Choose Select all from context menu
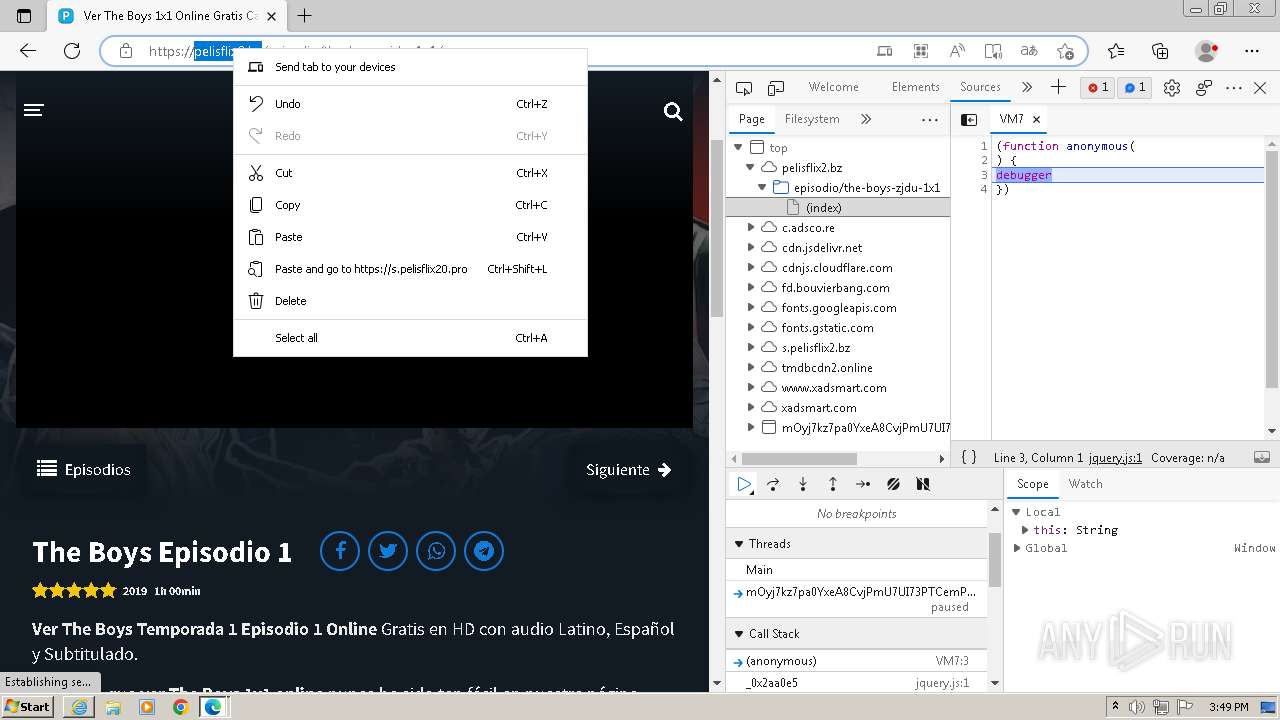Image resolution: width=1280 pixels, height=720 pixels. [x=410, y=338]
